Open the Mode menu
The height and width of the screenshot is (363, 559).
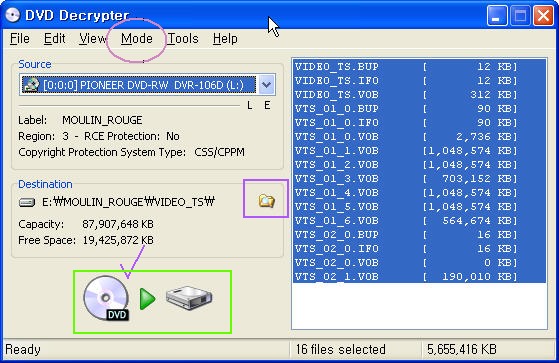tap(137, 39)
